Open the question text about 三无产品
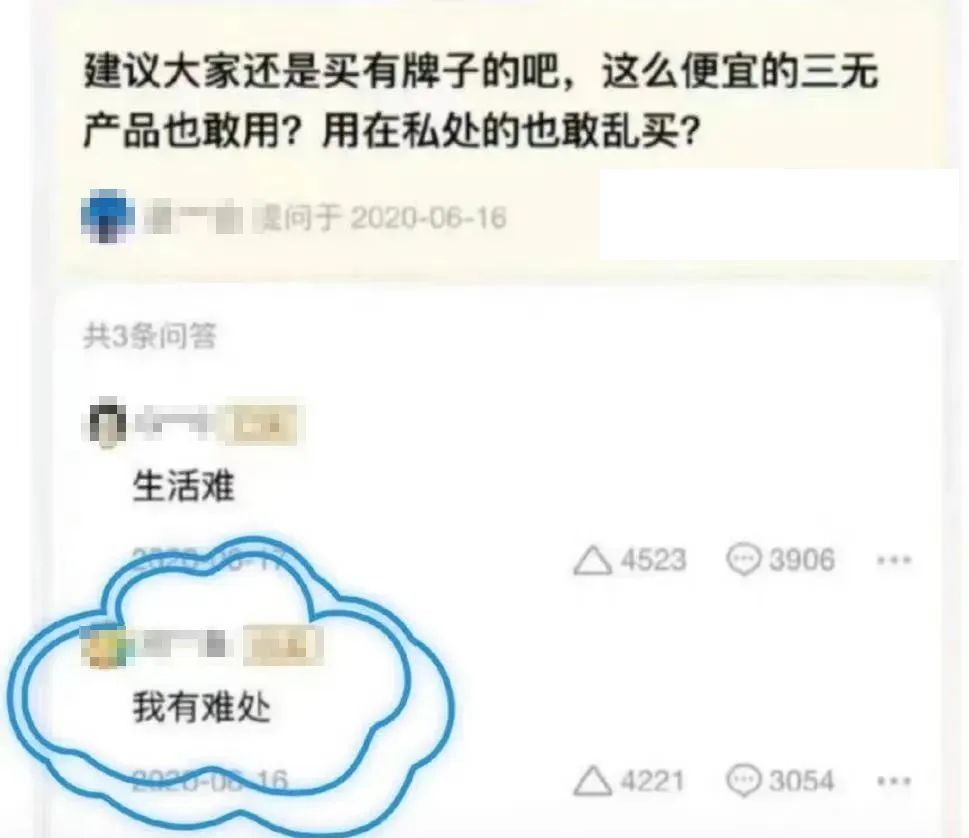 point(481,101)
